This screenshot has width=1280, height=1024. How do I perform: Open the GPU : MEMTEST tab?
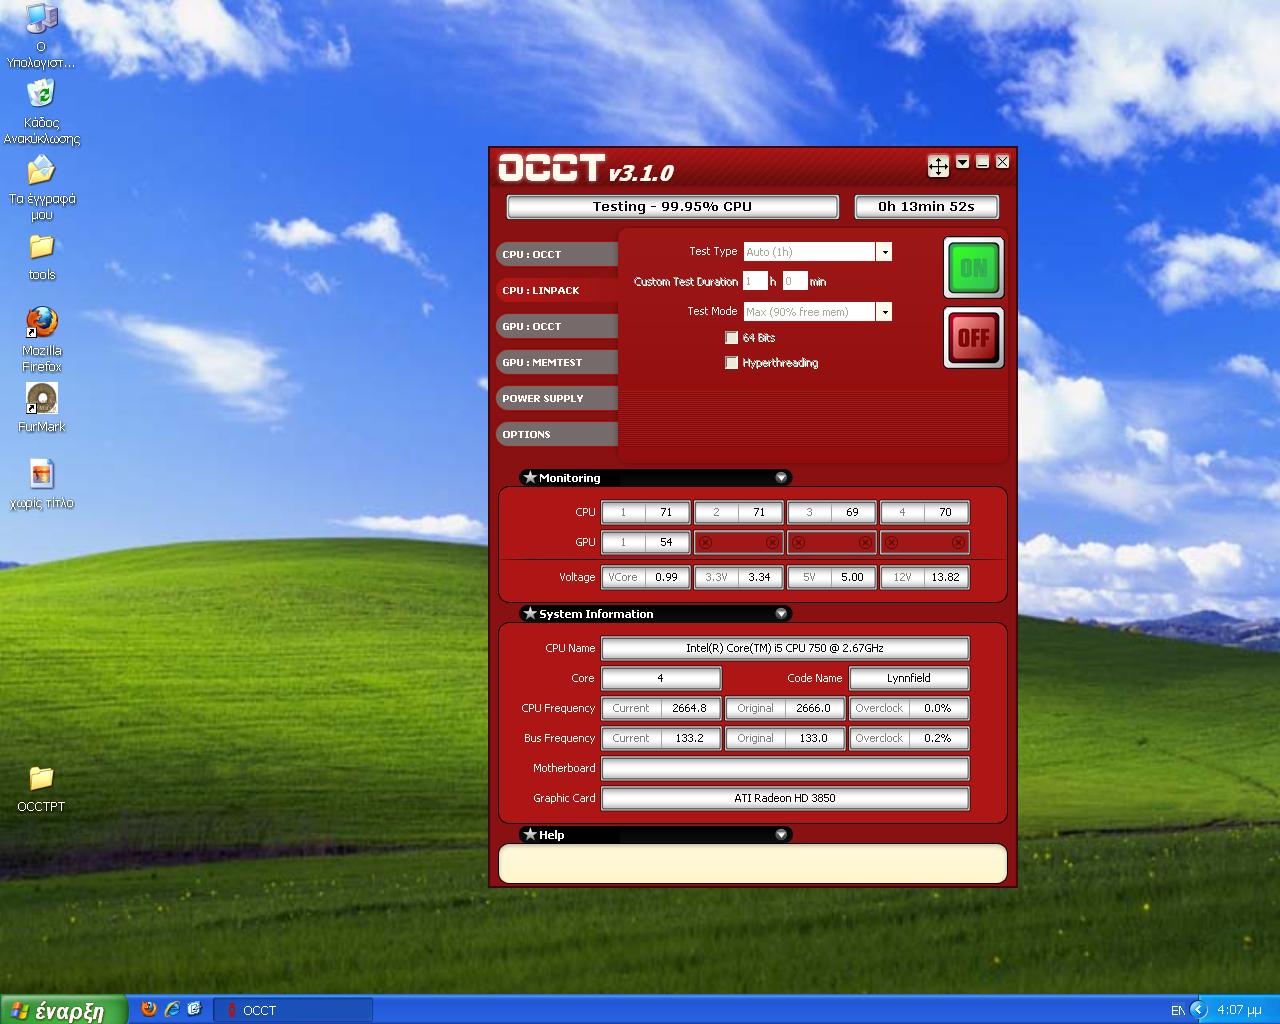pyautogui.click(x=557, y=362)
